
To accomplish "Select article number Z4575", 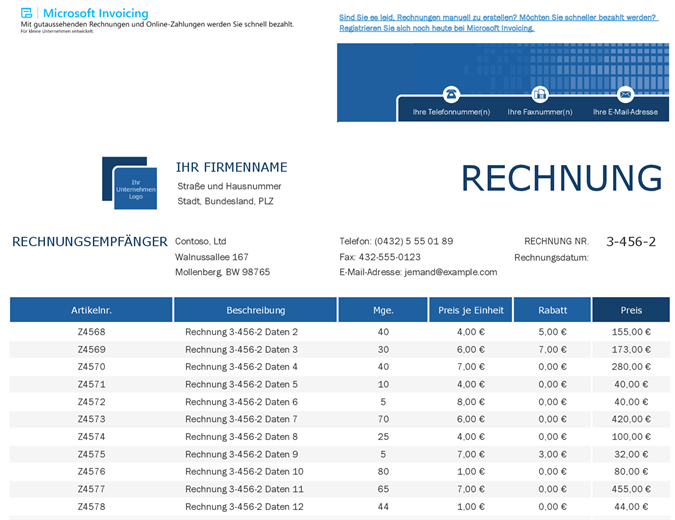I will coord(91,455).
